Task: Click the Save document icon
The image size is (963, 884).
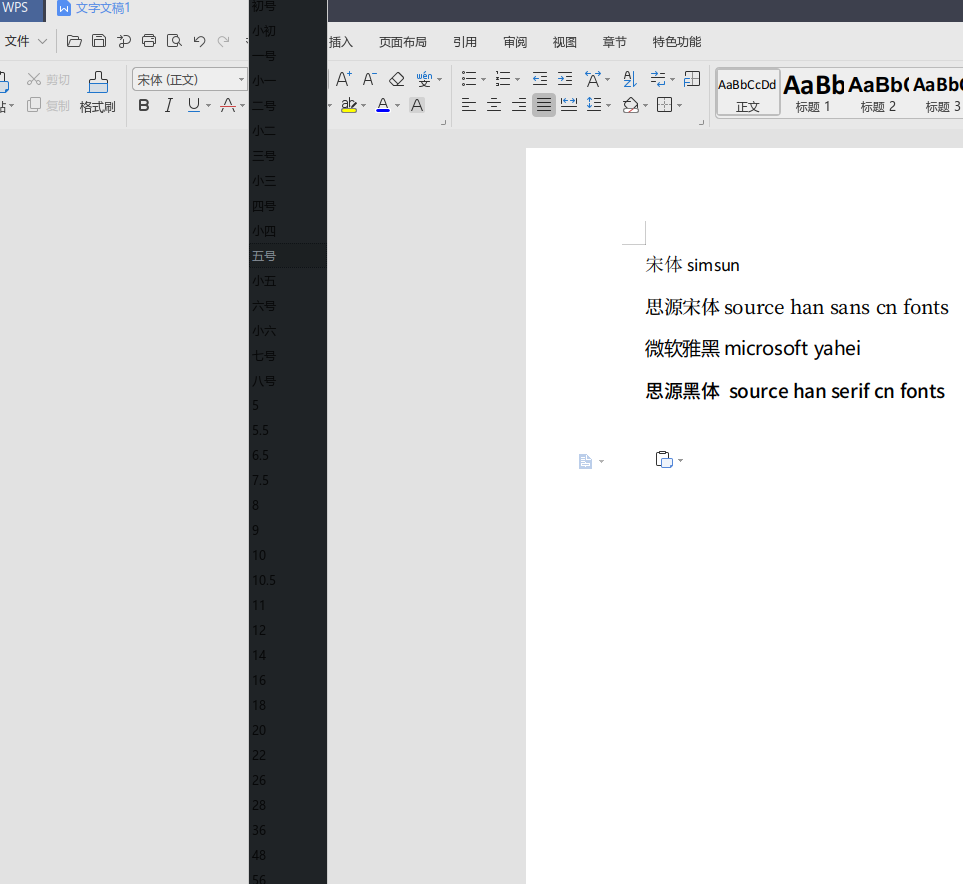Action: click(99, 41)
